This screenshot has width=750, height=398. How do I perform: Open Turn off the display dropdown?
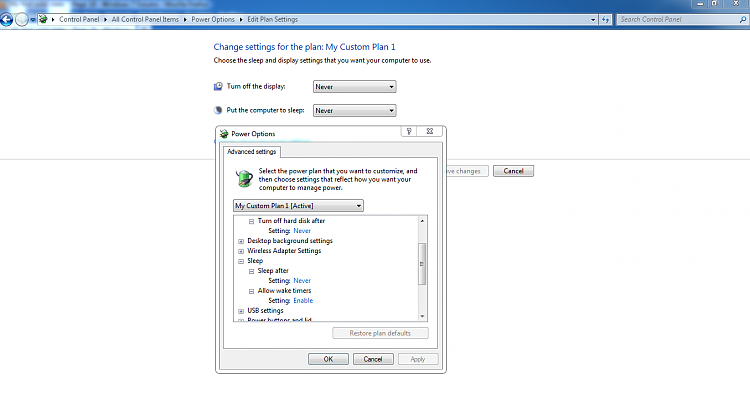354,87
